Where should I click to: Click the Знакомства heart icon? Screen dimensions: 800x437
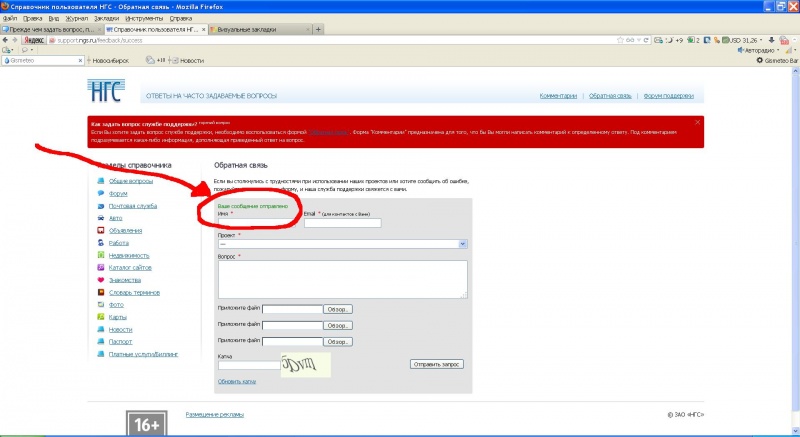tap(101, 280)
